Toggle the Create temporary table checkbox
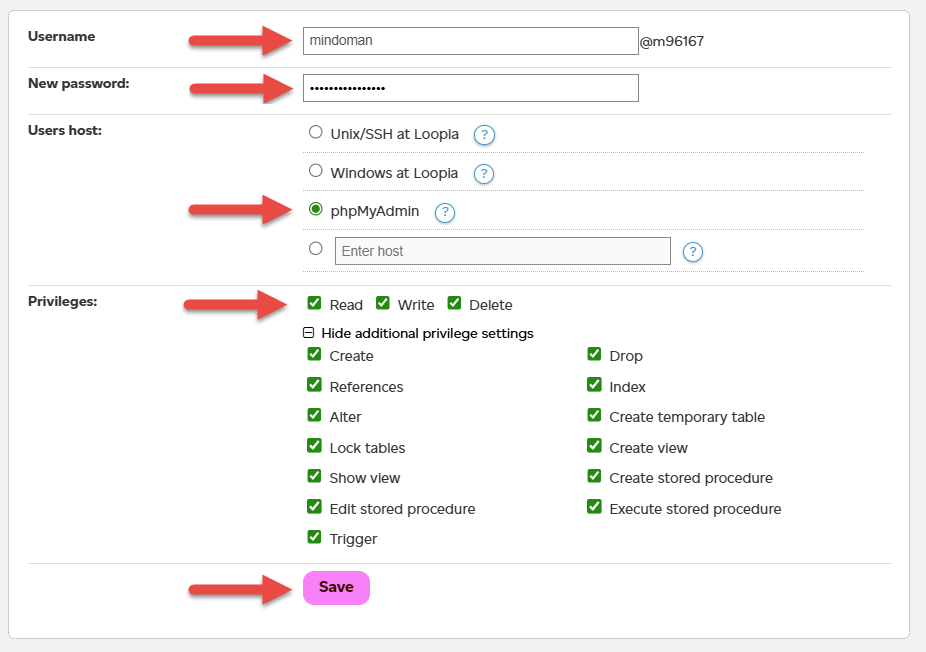The image size is (926, 652). coord(595,415)
